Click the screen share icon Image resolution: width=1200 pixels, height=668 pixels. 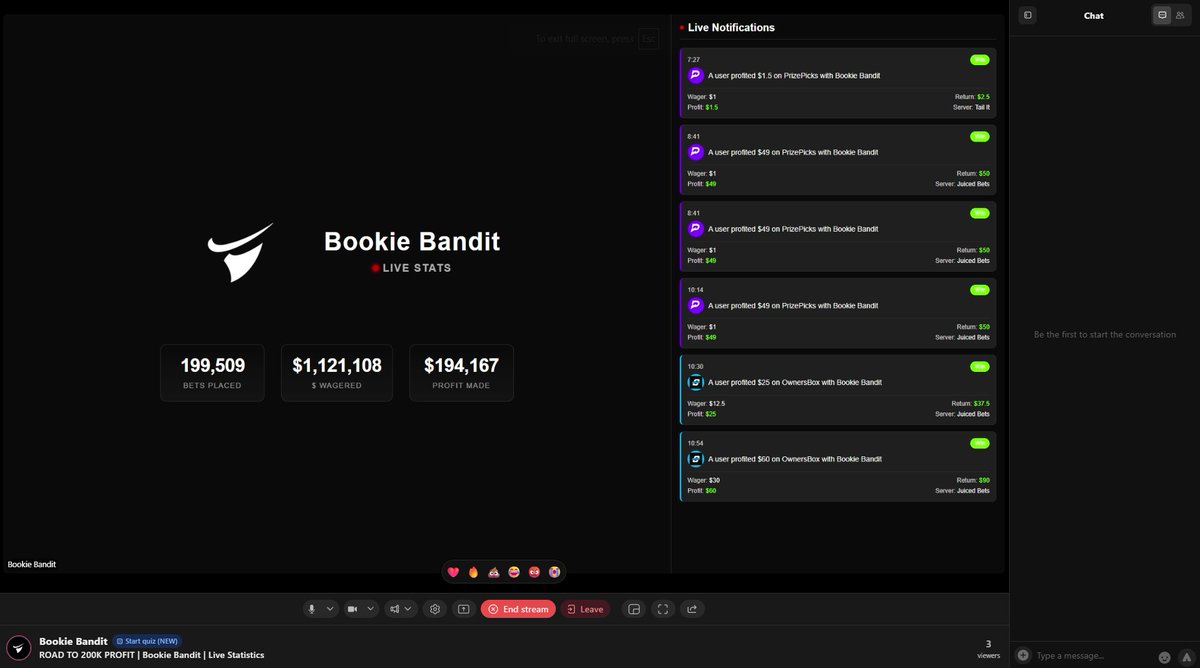463,608
